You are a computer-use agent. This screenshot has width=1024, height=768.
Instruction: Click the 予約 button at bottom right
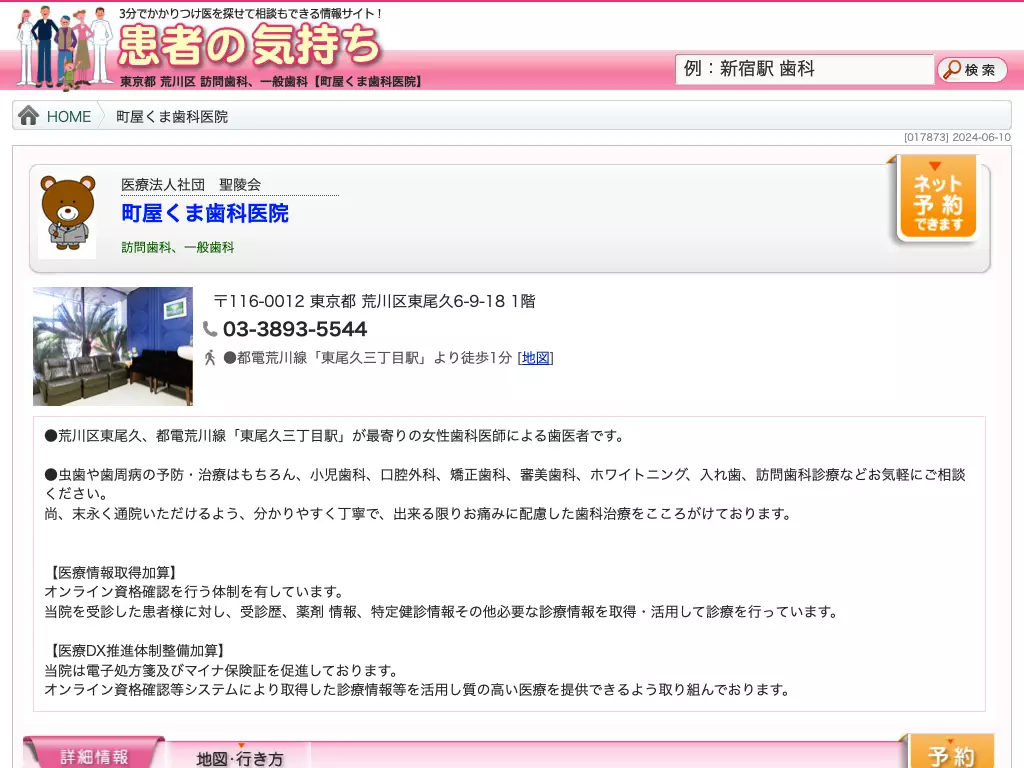[x=952, y=752]
